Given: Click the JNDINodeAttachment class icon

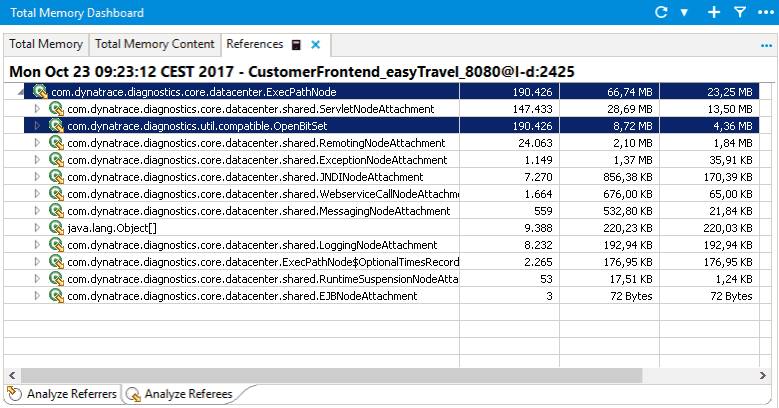Looking at the screenshot, I should [x=56, y=176].
